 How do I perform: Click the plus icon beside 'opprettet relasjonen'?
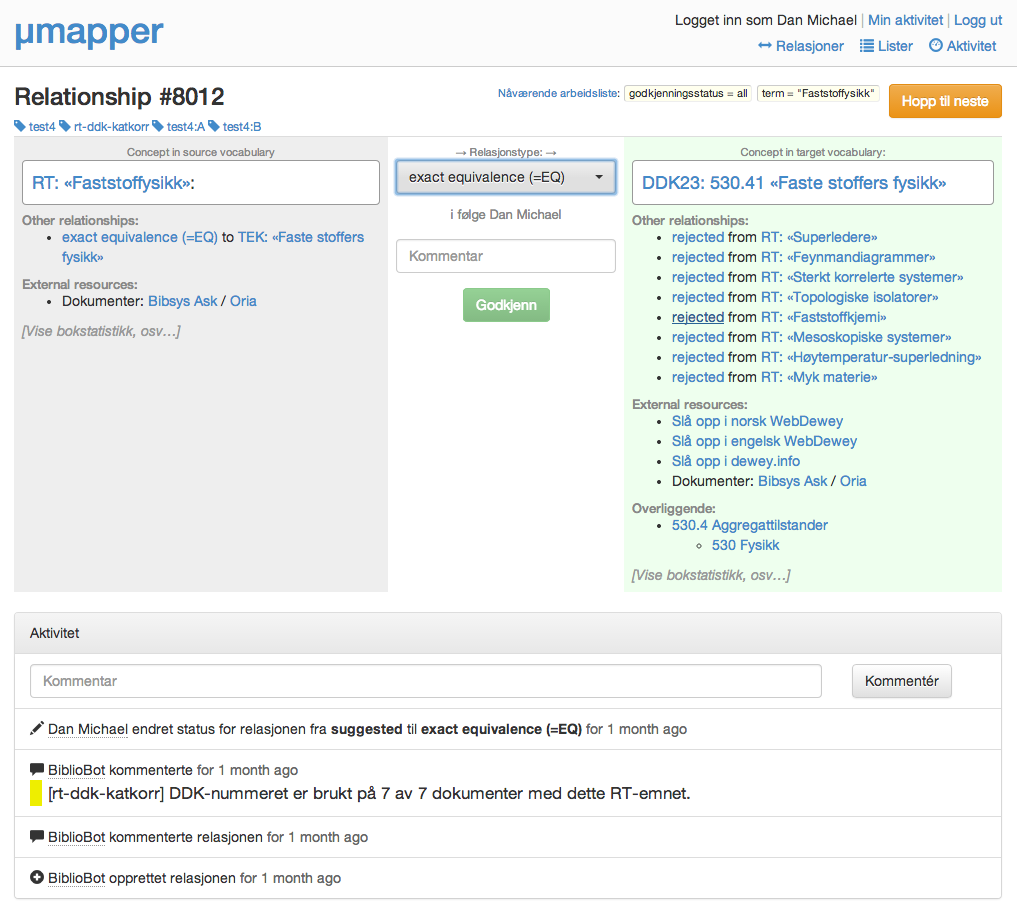coord(37,878)
